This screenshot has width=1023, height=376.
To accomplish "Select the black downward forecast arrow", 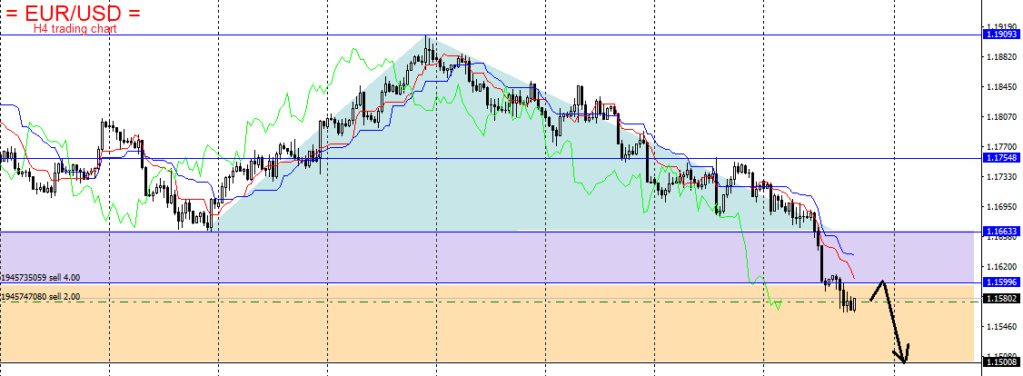I will (891, 321).
